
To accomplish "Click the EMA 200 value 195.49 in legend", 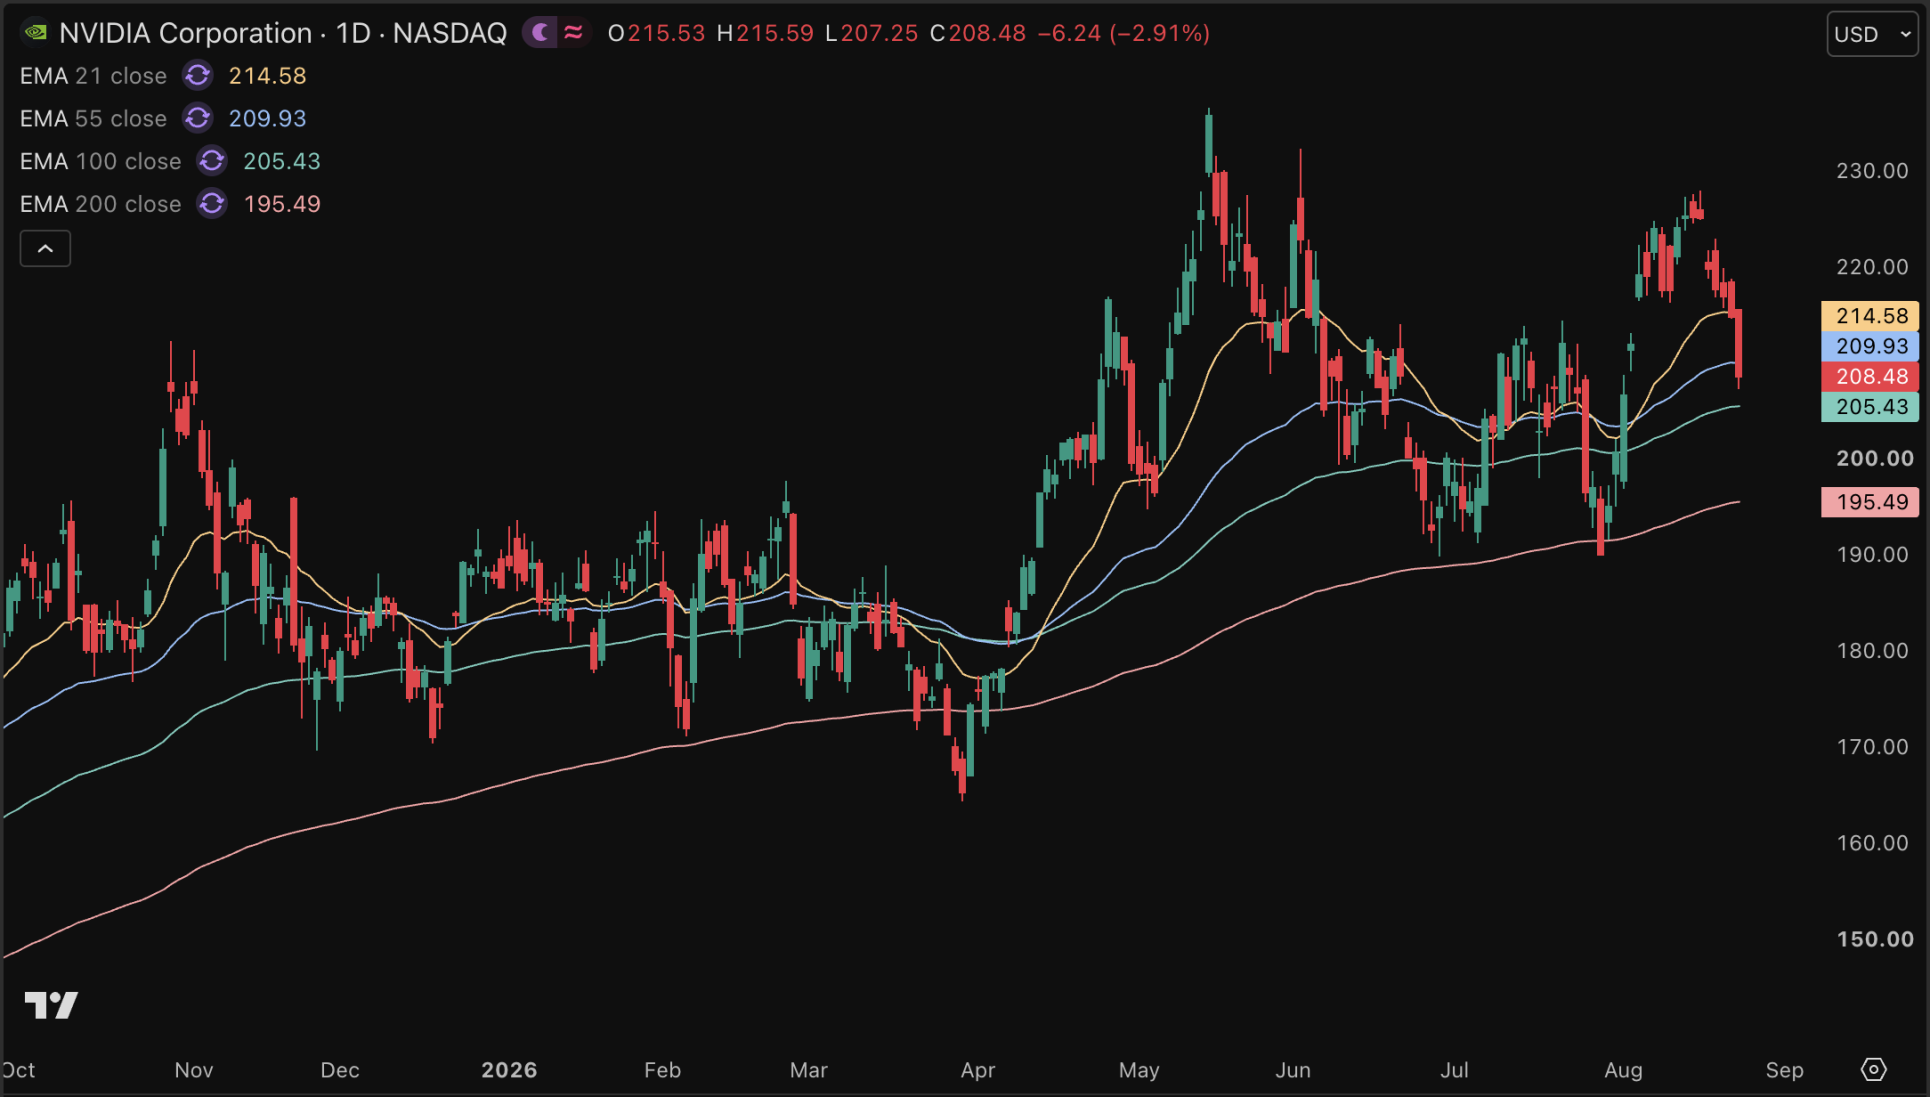I will pos(282,204).
